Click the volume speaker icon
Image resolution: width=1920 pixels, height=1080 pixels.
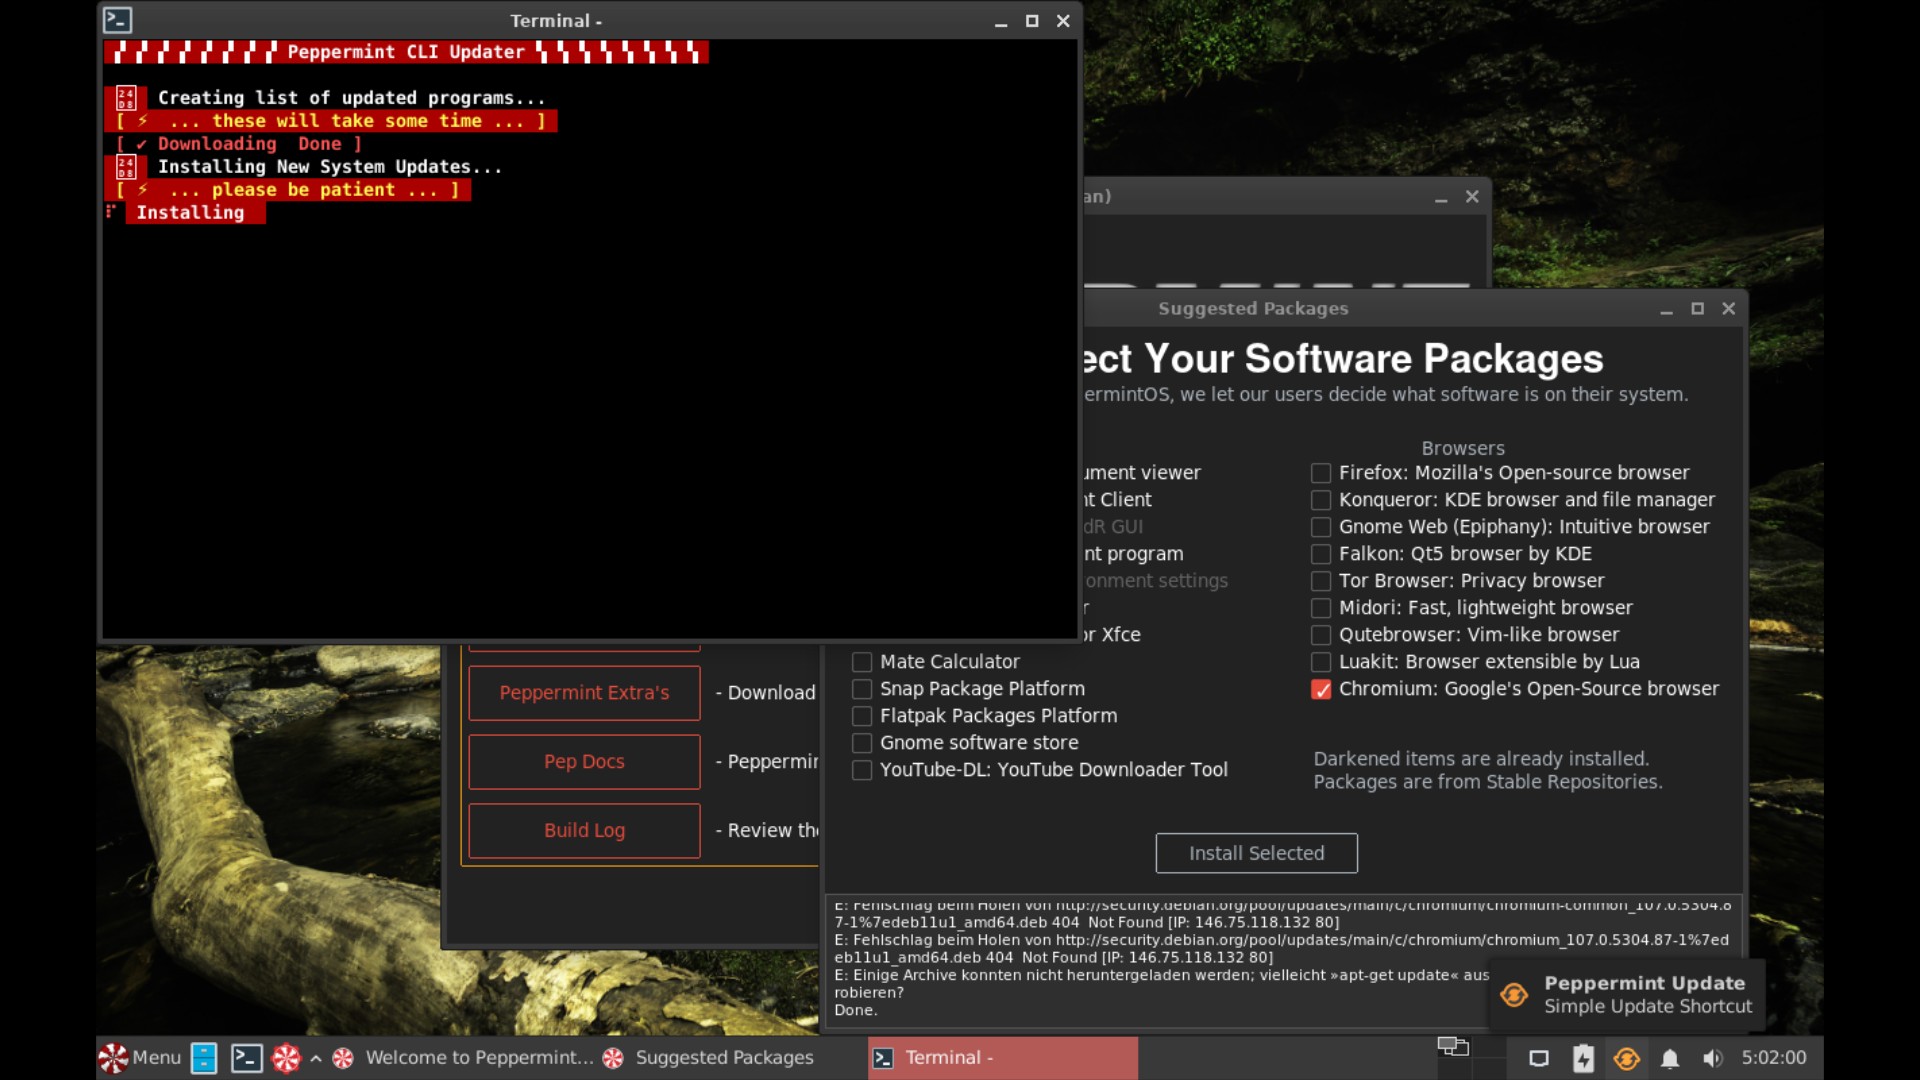pos(1714,1058)
